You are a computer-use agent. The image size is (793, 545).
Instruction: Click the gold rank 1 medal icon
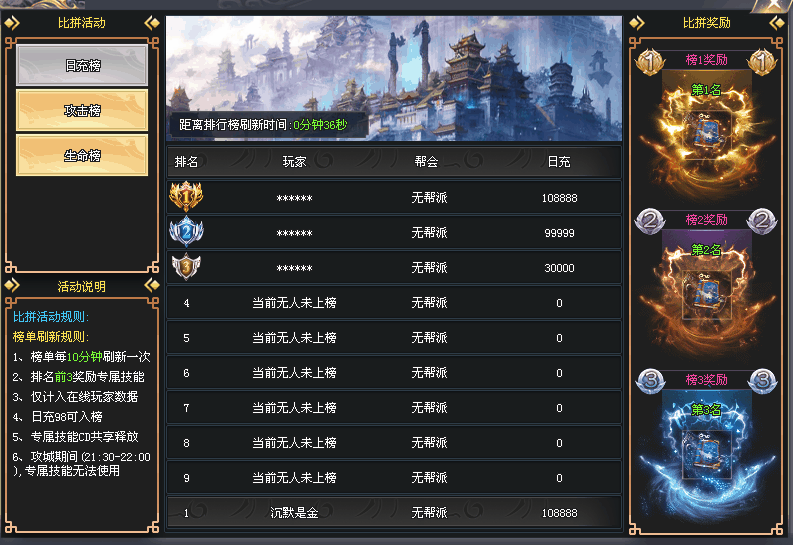pos(186,197)
